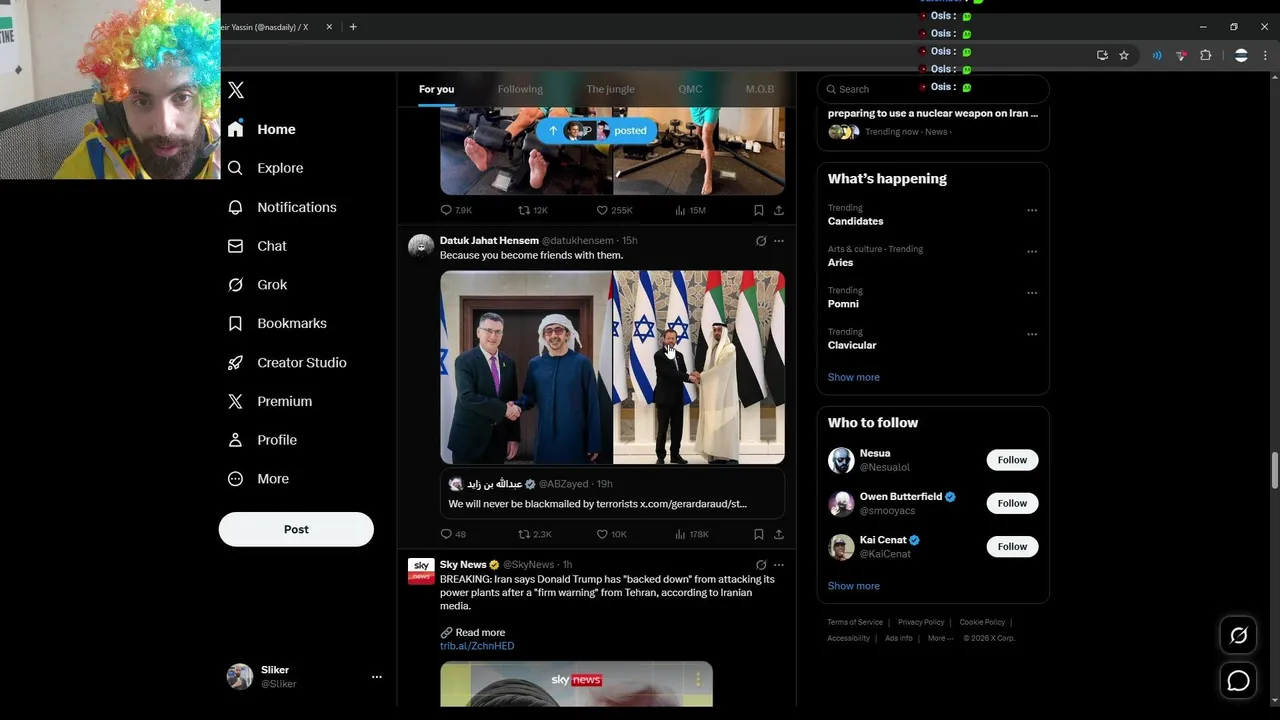Screen dimensions: 1280x720
Task: Click the new posts pill labeled posted
Action: 597,131
